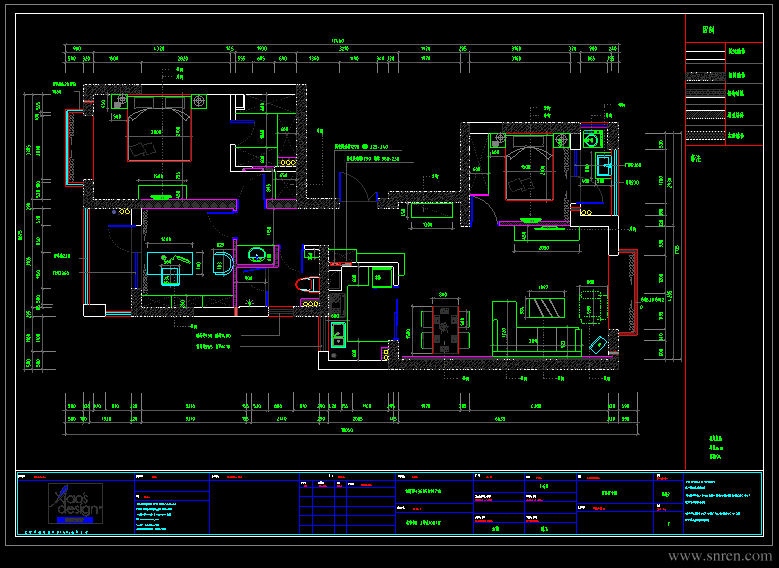Select the round washbasin symbol
Screen dimensions: 779x568
(x=257, y=255)
